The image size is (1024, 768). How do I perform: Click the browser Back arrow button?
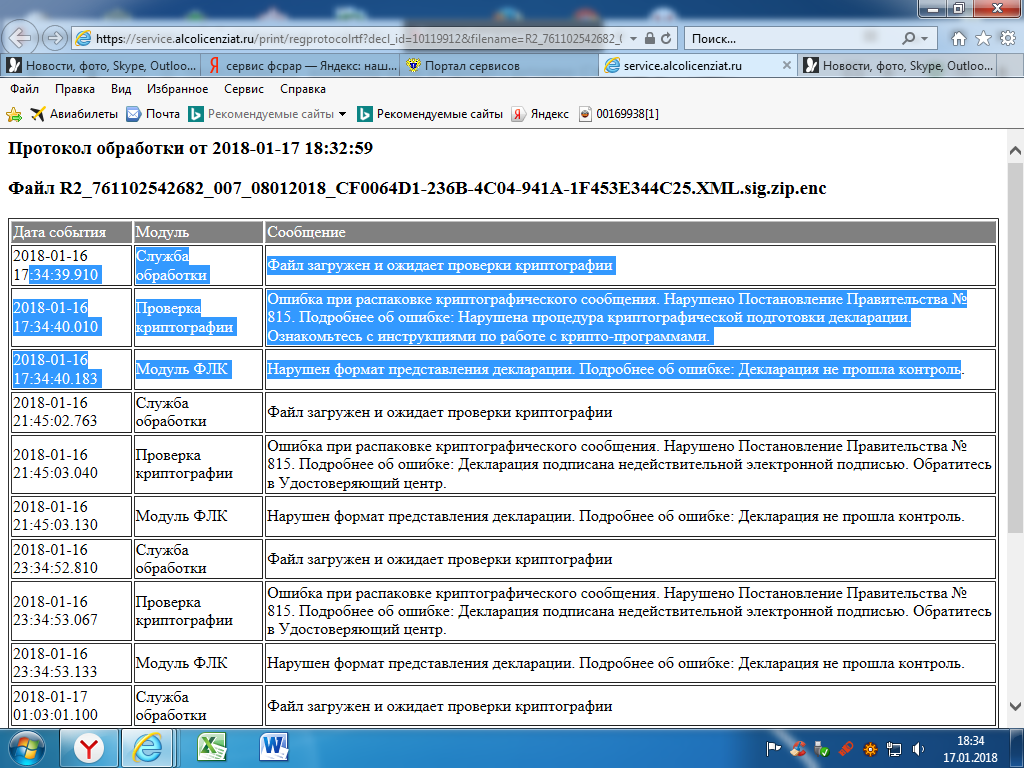22,38
